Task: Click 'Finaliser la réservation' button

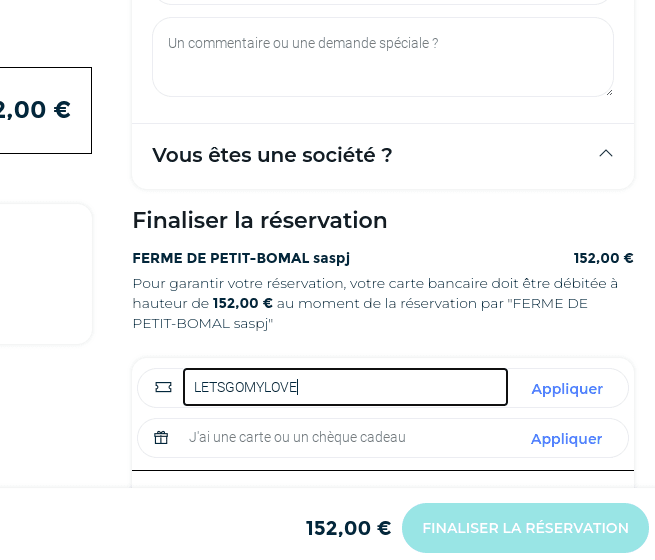Action: [x=526, y=528]
